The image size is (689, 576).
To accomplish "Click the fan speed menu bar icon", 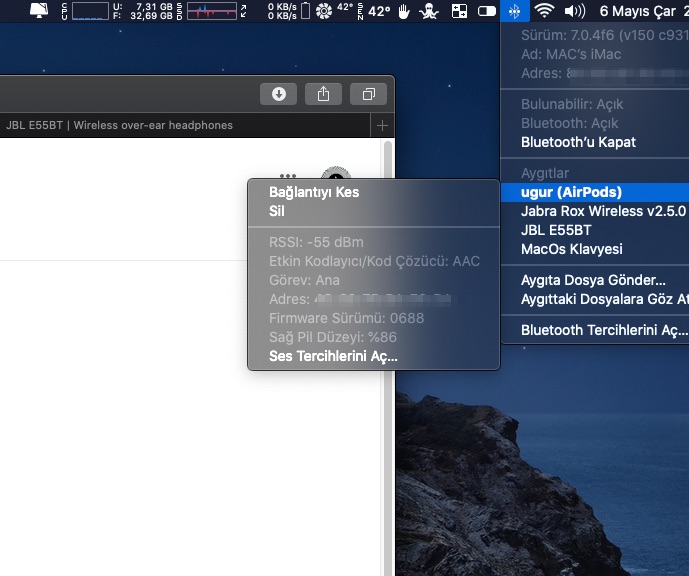I will tap(324, 12).
